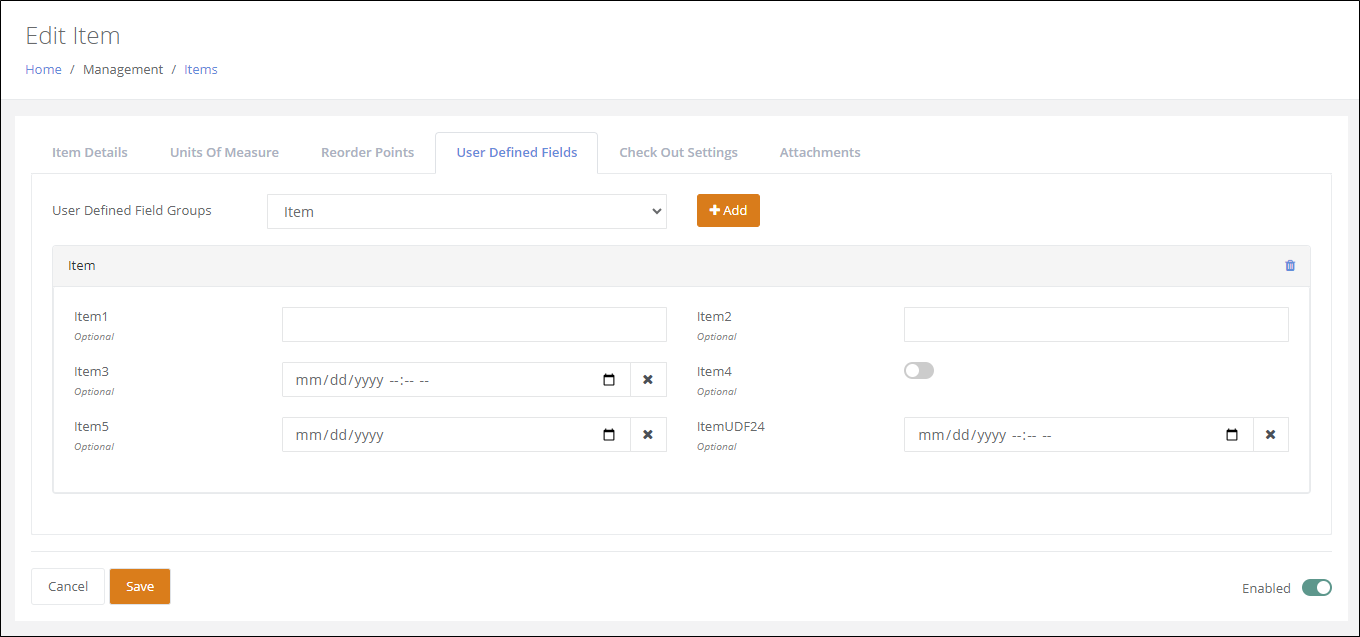Open the Units Of Measure tab

(224, 153)
